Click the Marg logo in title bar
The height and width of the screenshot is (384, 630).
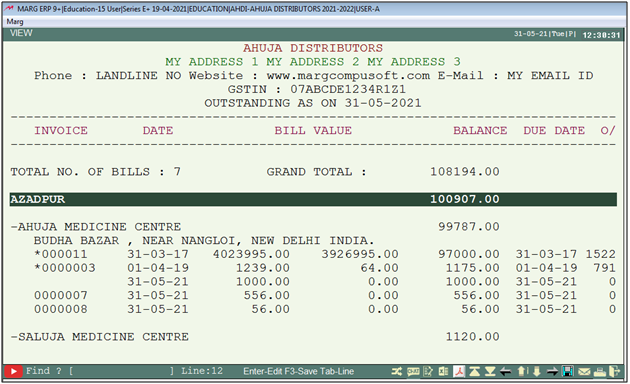[9, 8]
